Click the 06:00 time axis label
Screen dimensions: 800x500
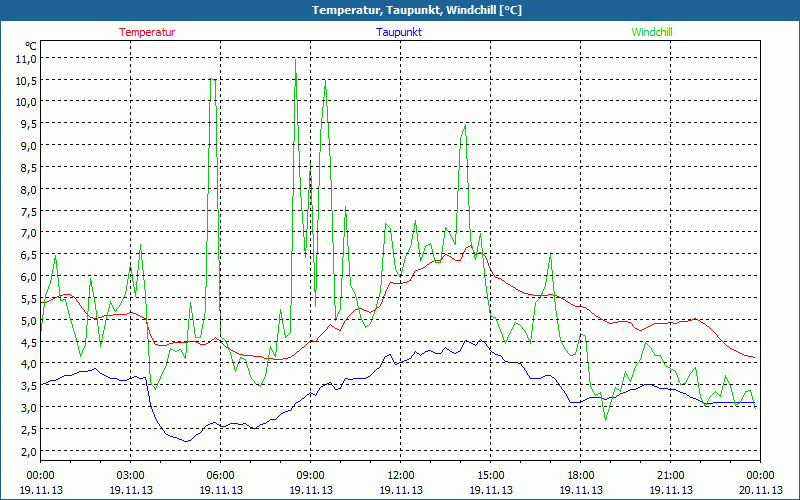click(x=221, y=476)
